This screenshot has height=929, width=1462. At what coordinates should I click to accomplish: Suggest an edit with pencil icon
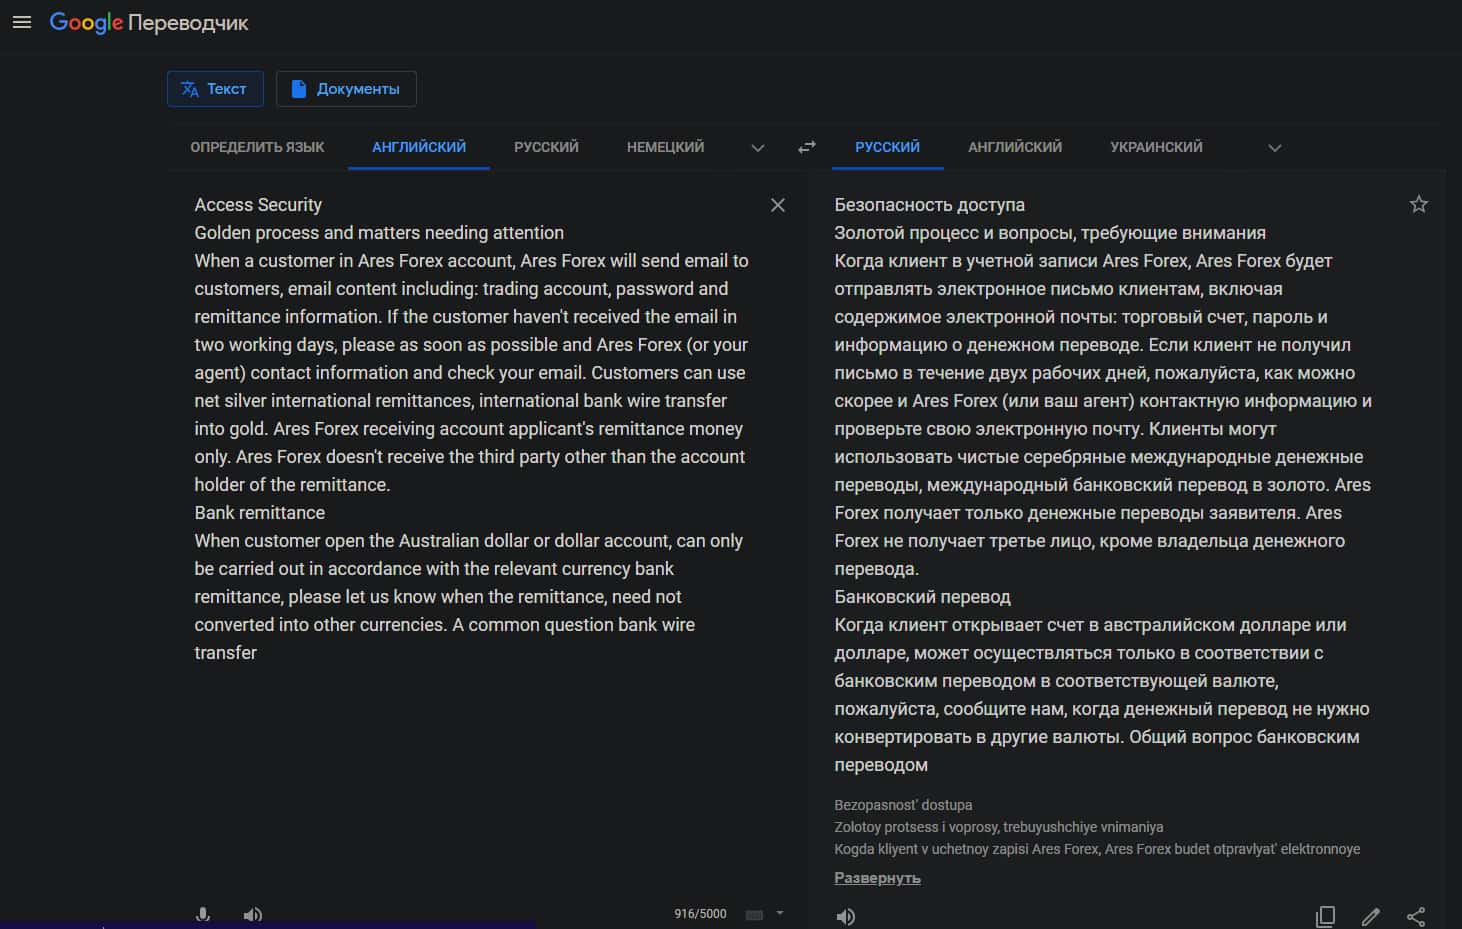(1371, 916)
